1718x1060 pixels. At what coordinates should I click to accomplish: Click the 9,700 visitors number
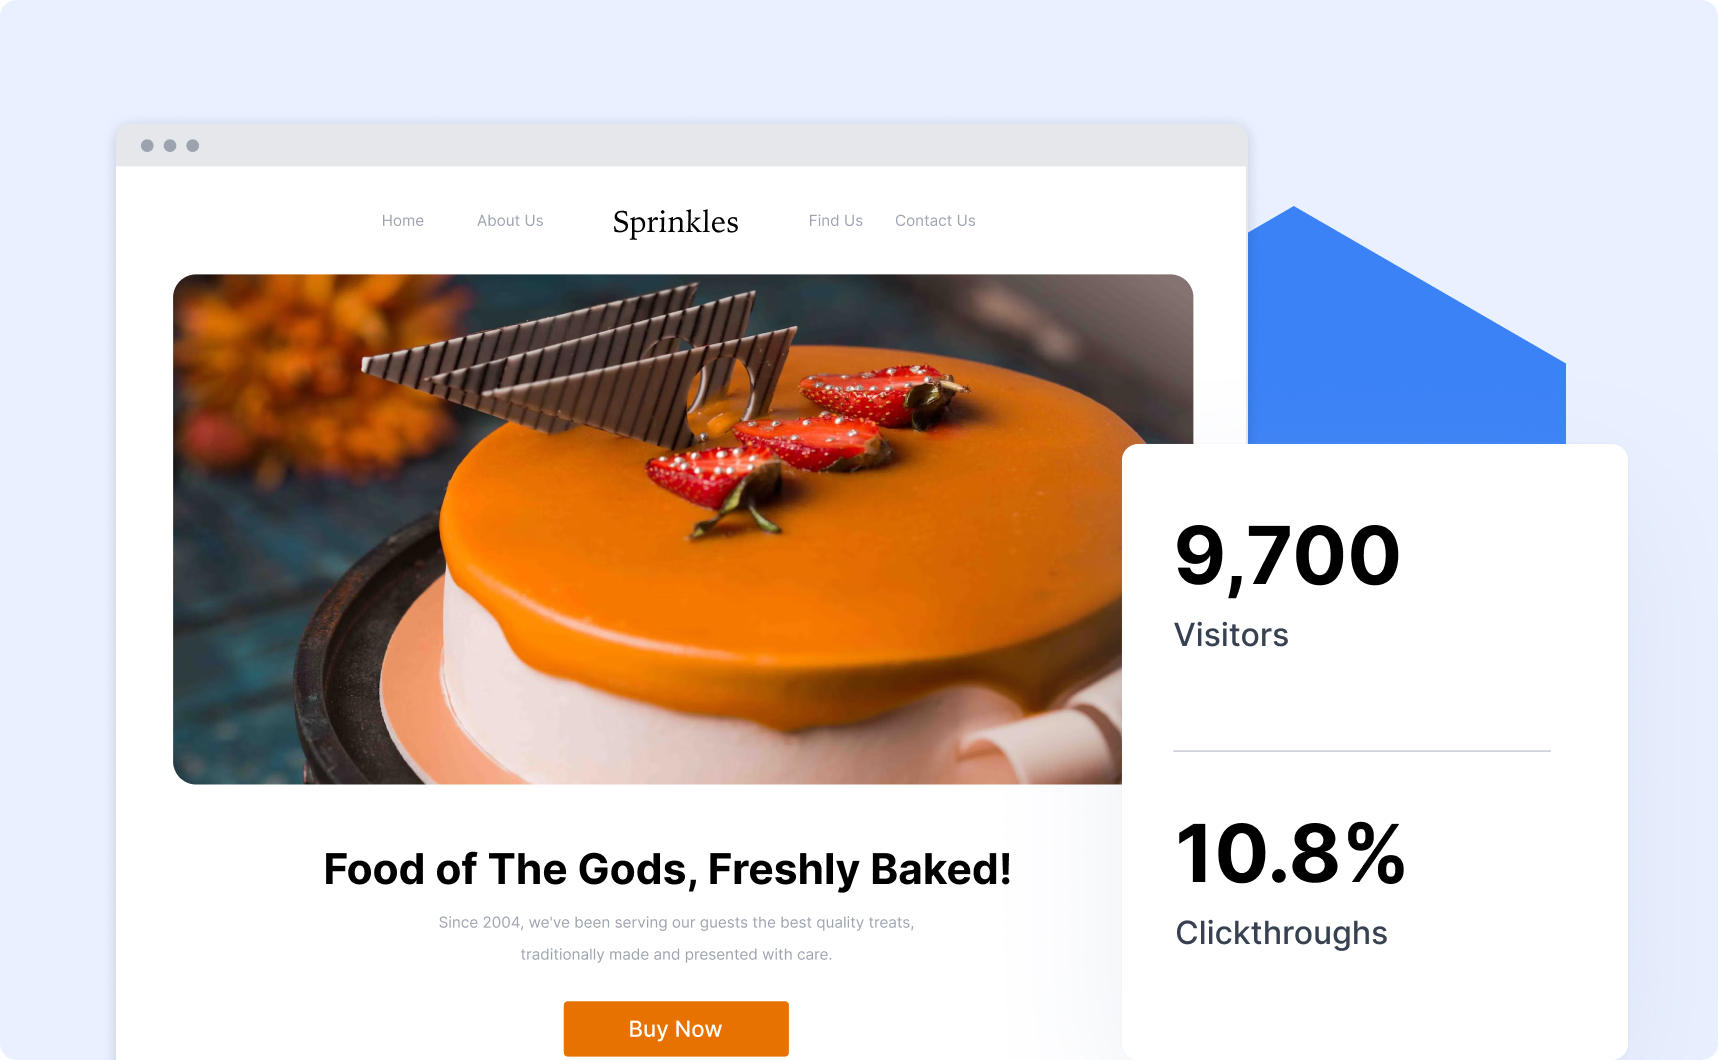(1287, 557)
